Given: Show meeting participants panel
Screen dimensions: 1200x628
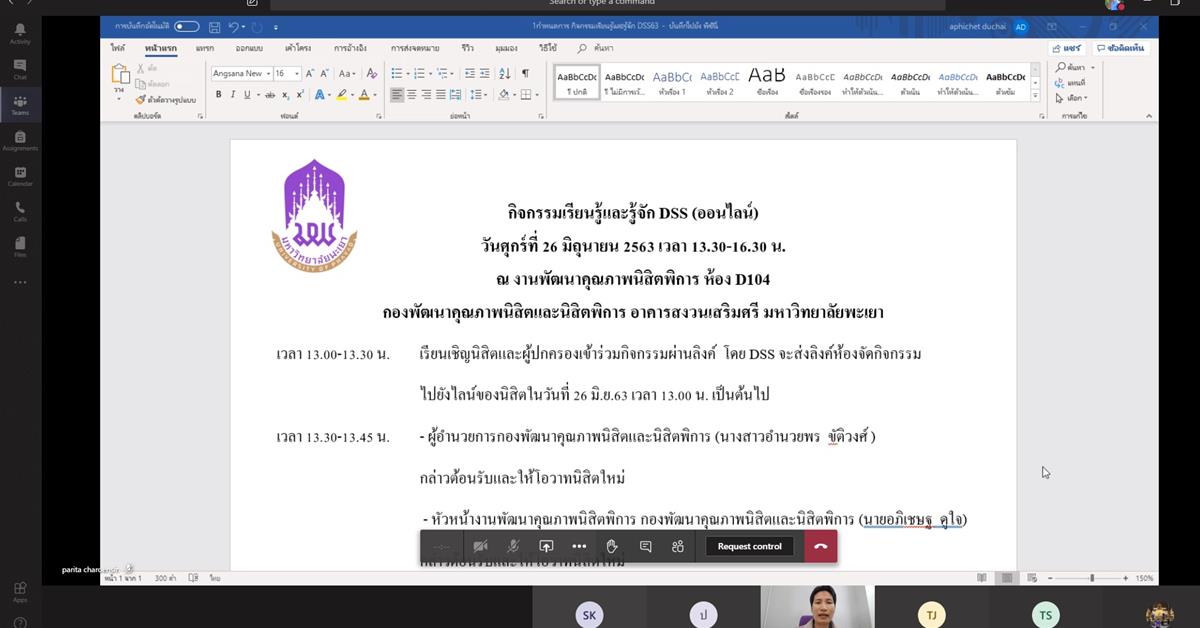Looking at the screenshot, I should click(678, 546).
